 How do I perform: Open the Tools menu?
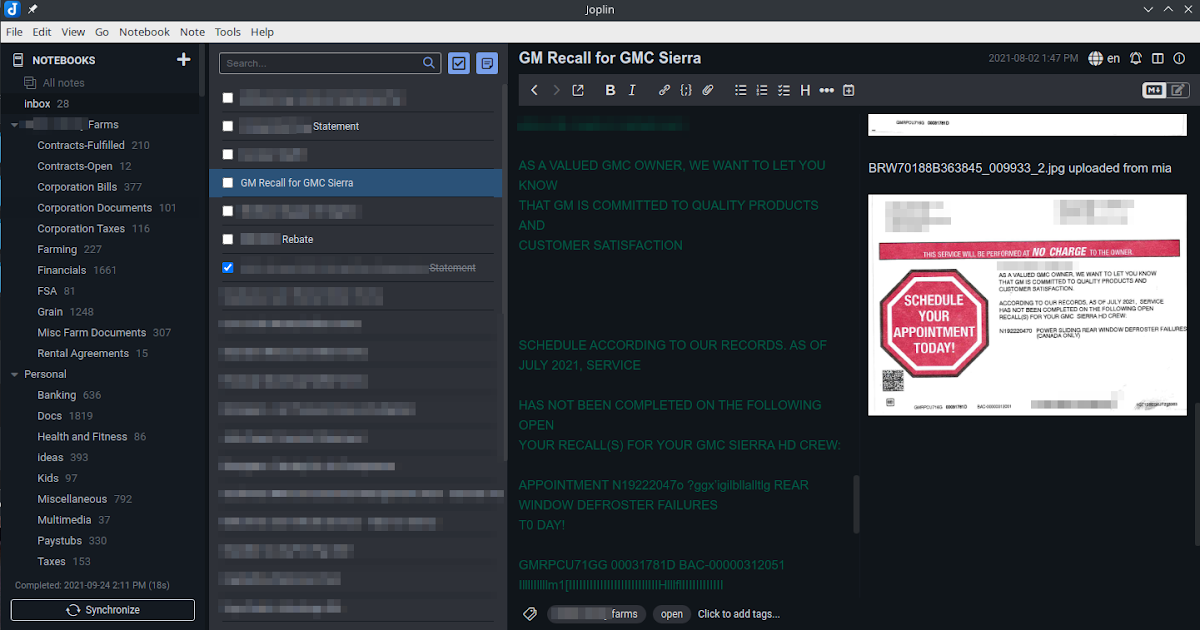tap(228, 32)
